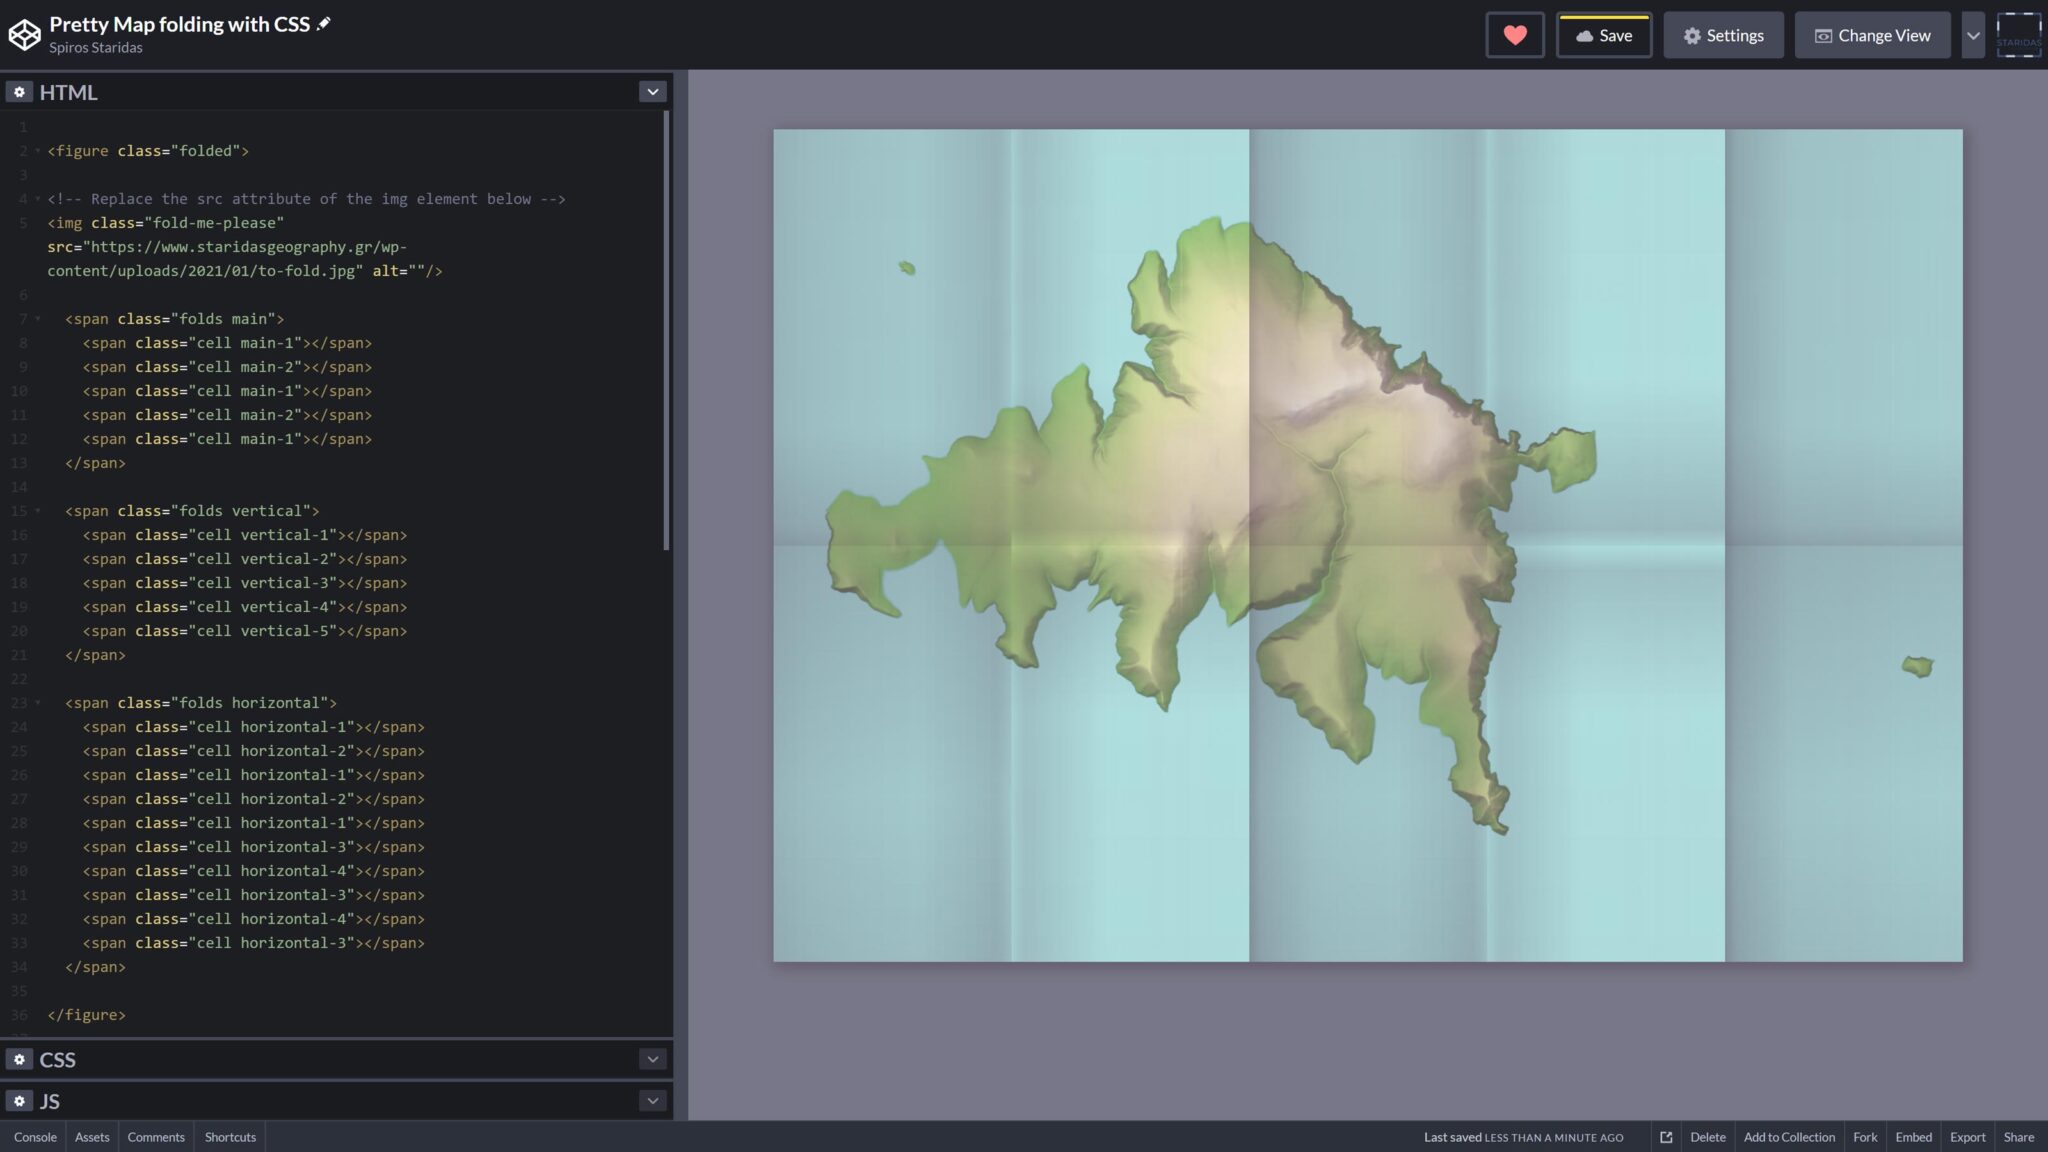Screen dimensions: 2048x1152
Task: Click the heart icon to love this pen
Action: pos(1515,34)
